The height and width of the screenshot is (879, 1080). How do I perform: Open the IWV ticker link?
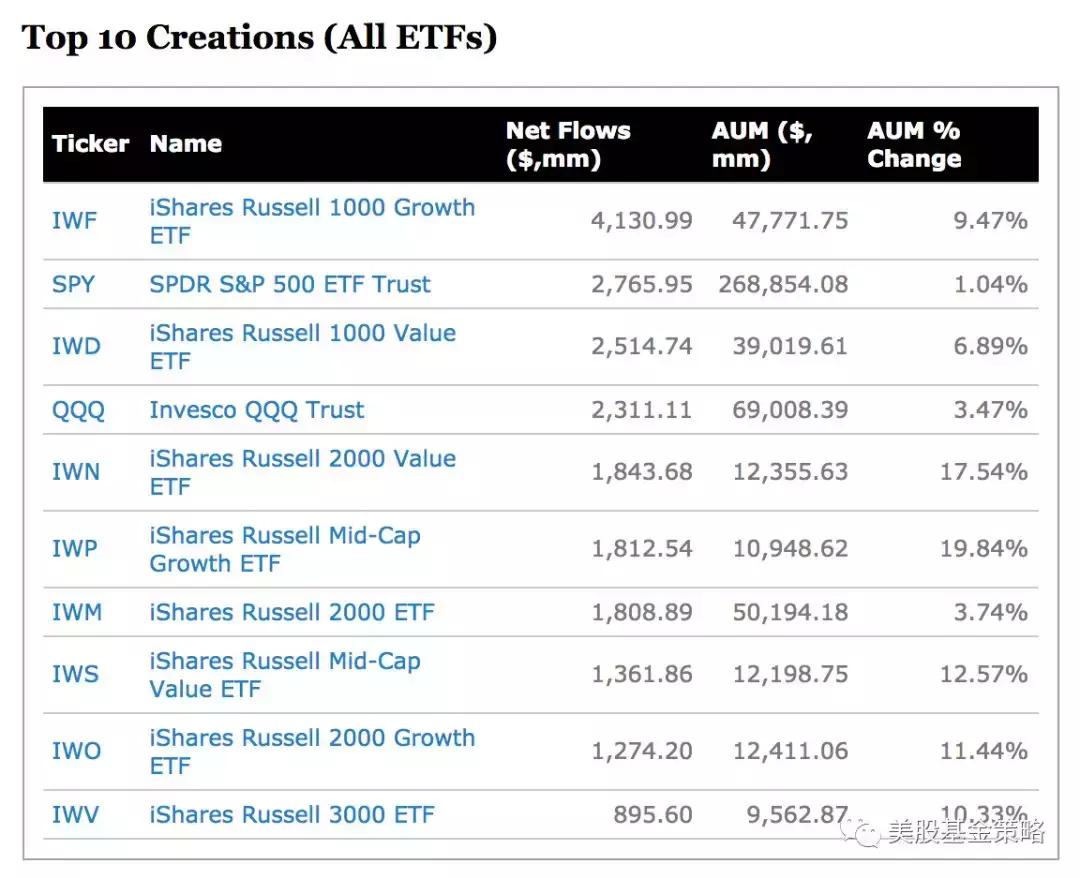pyautogui.click(x=76, y=815)
